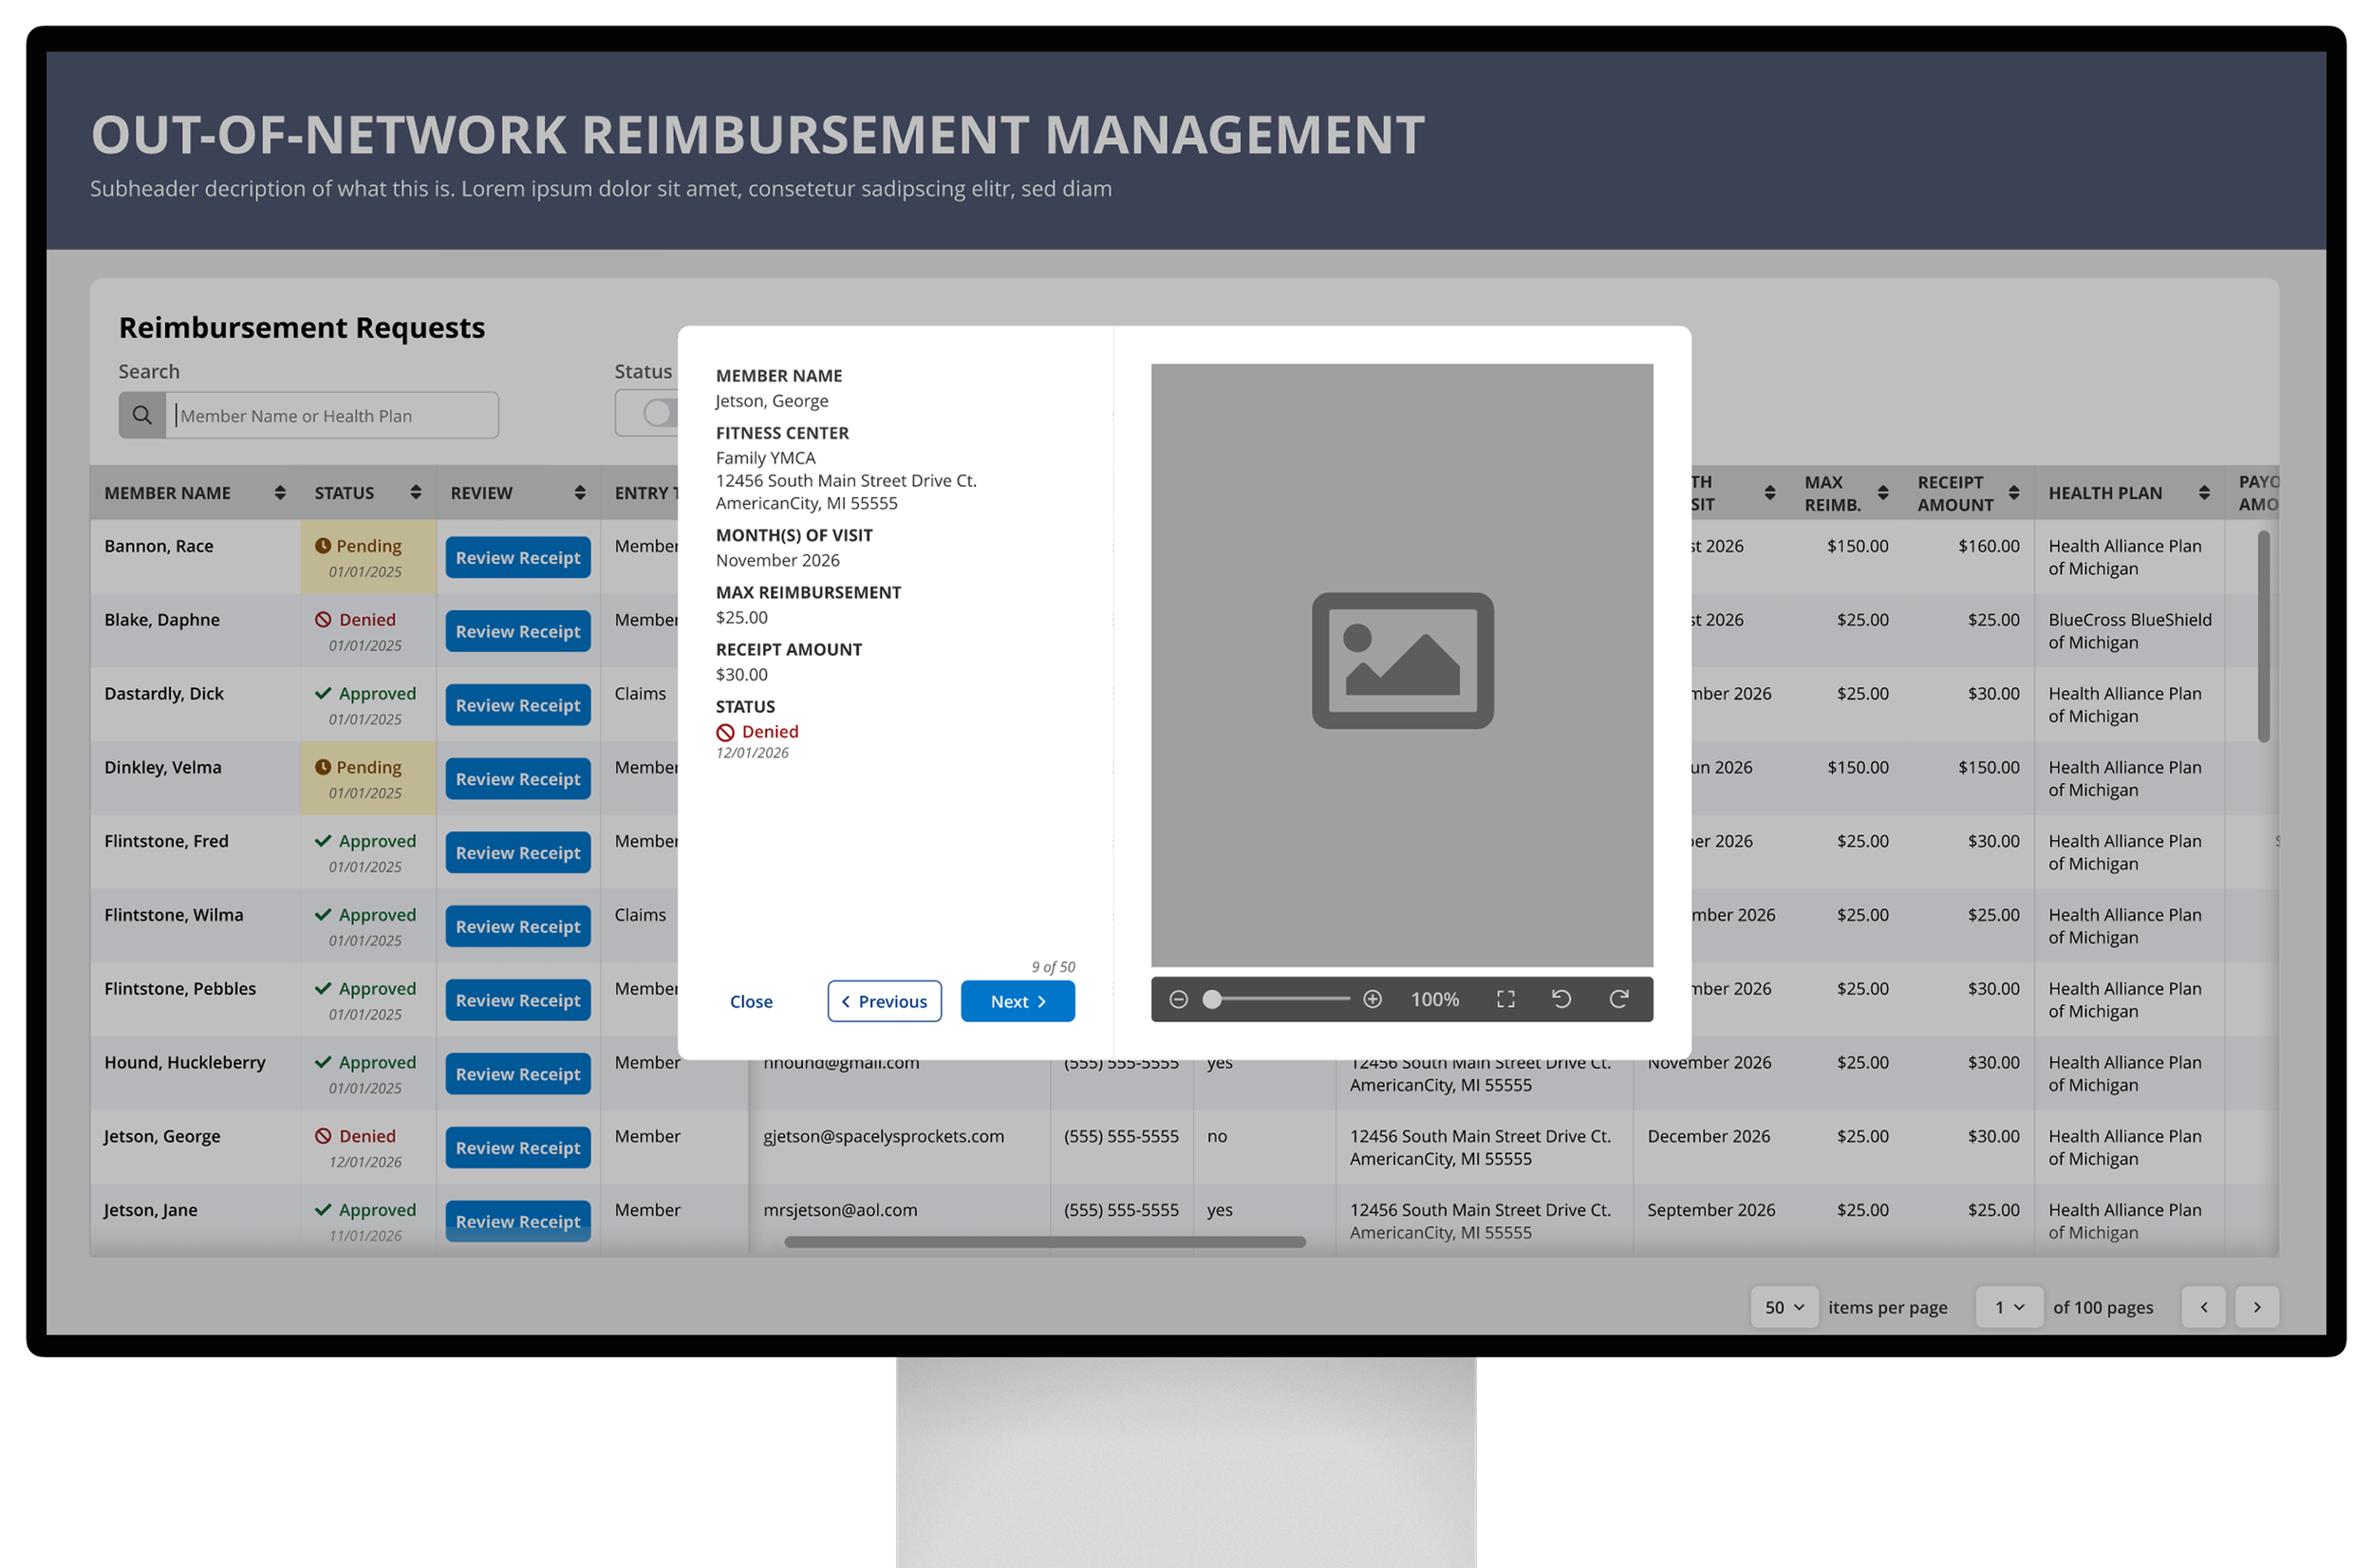Image resolution: width=2373 pixels, height=1568 pixels.
Task: Sort by Member Name column
Action: click(280, 492)
